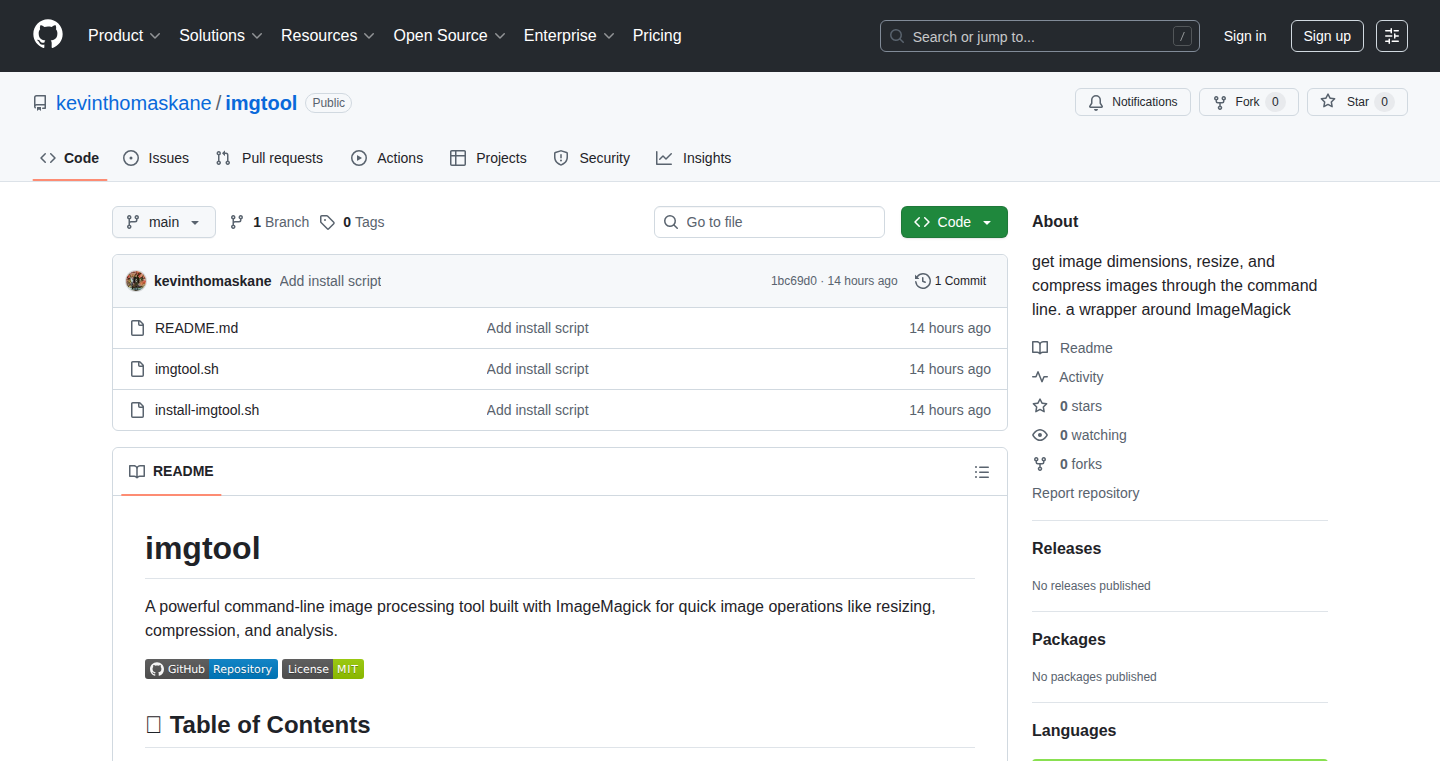Image resolution: width=1440 pixels, height=761 pixels.
Task: Expand the Enterprise menu
Action: (x=569, y=36)
